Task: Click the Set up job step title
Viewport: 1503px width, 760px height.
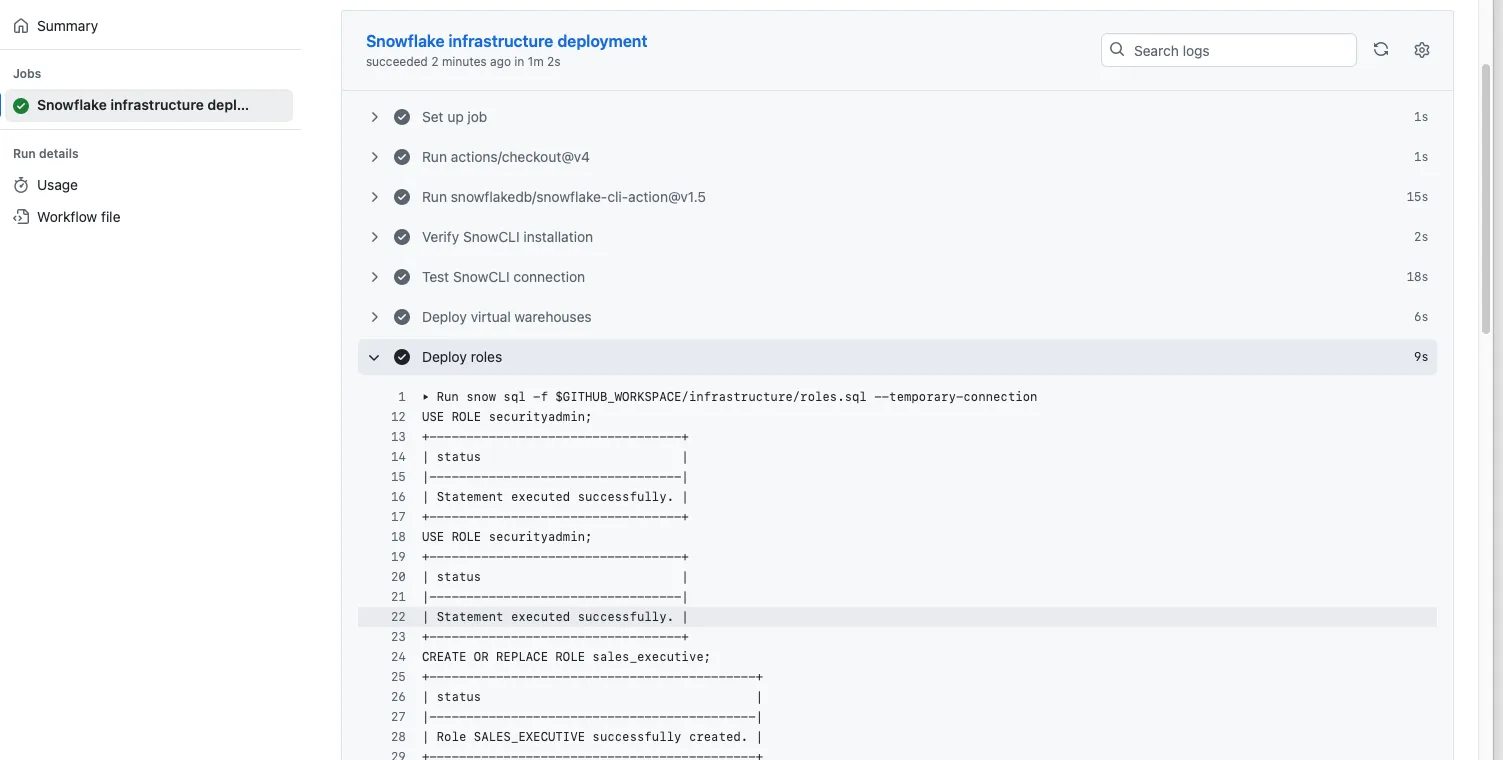Action: (x=454, y=117)
